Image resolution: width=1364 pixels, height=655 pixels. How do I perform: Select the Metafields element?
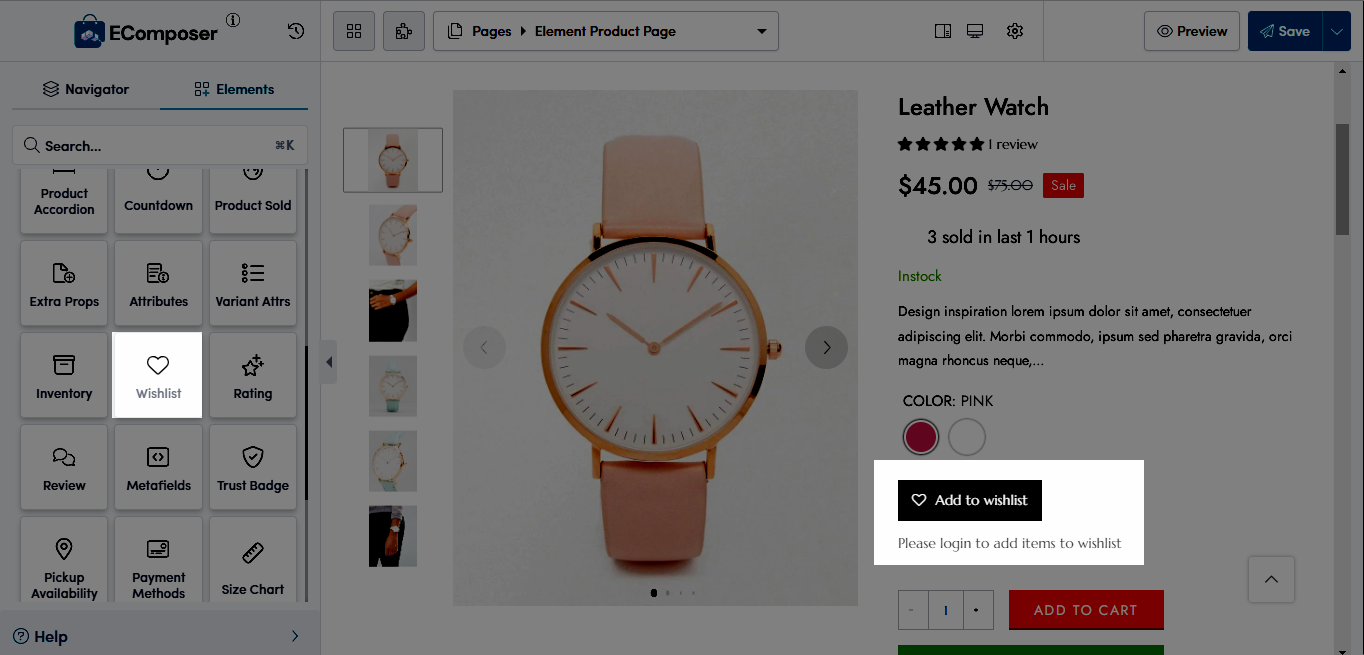[158, 467]
